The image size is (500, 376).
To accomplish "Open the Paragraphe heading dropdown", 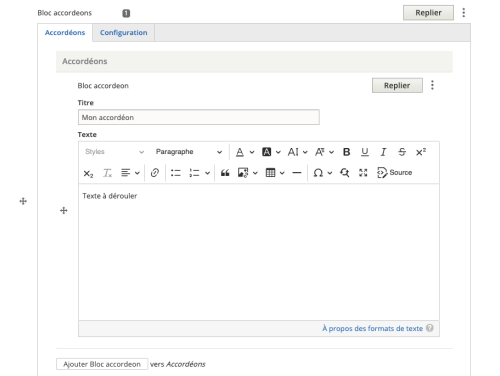I will click(x=189, y=152).
